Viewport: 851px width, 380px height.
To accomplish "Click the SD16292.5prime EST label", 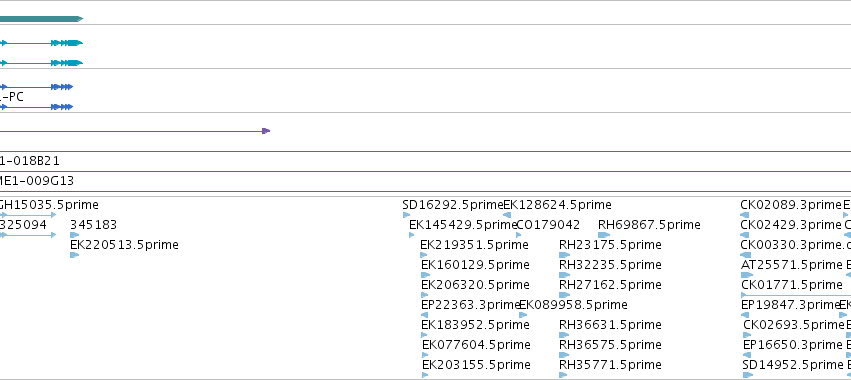I will tap(453, 205).
